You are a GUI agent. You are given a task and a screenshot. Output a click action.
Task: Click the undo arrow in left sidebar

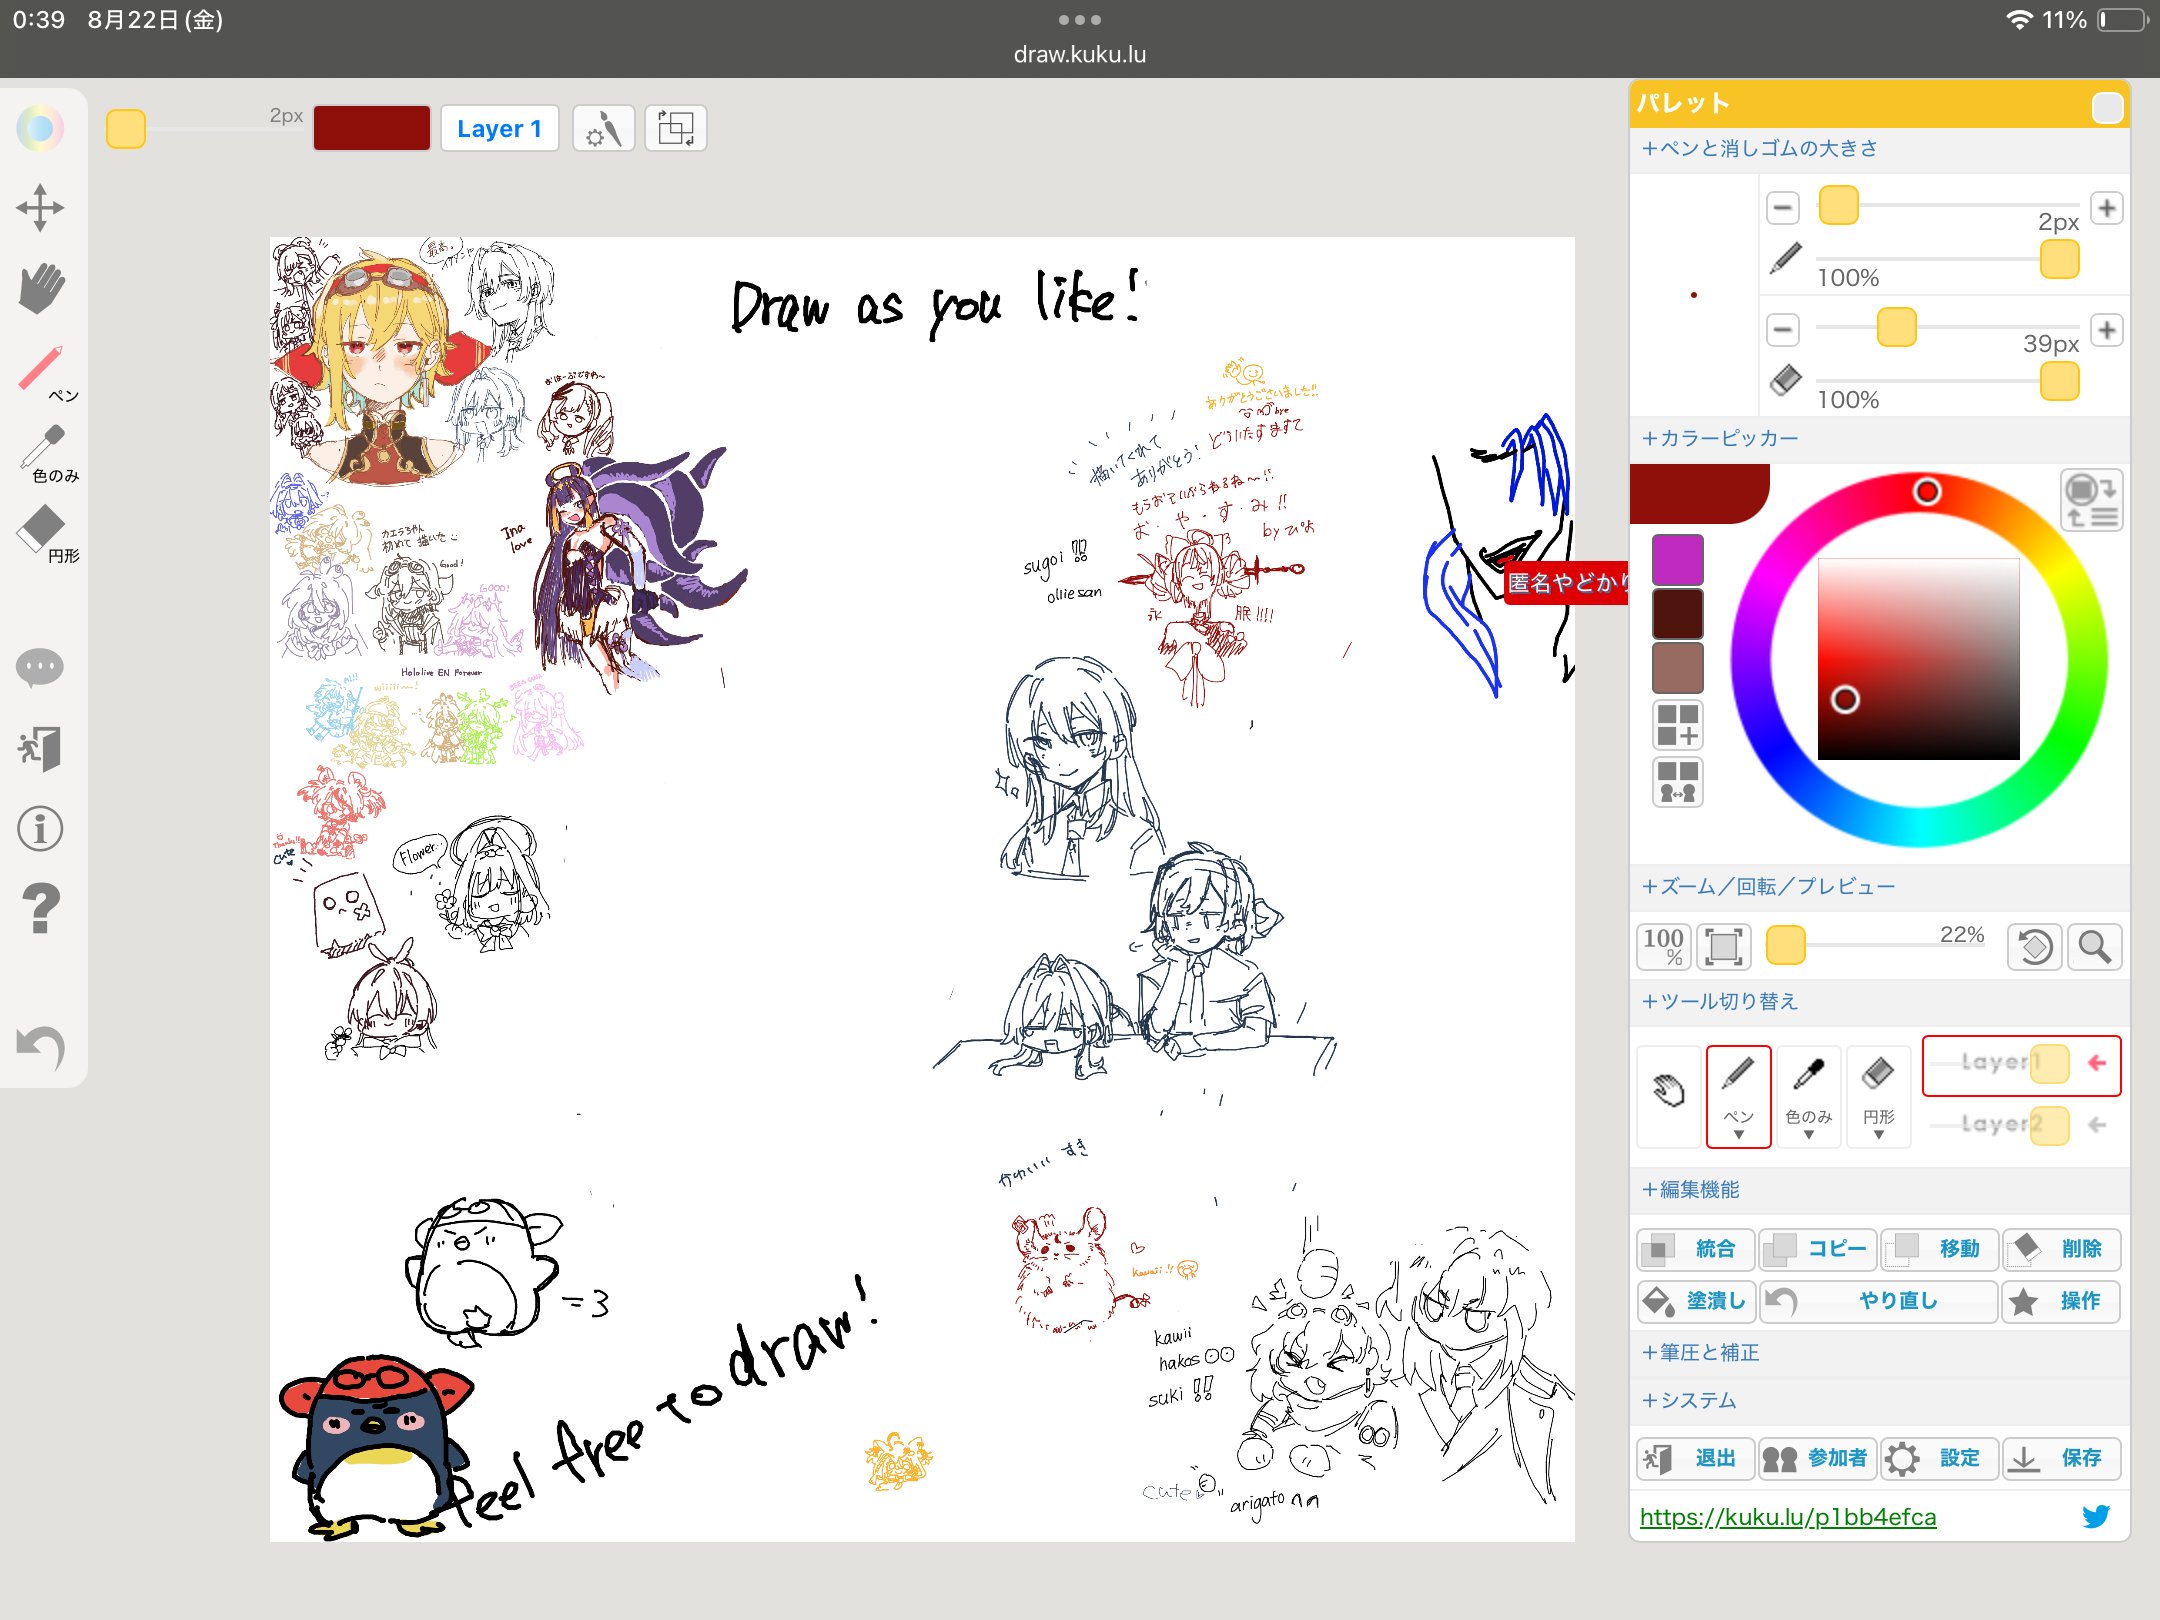tap(41, 1046)
